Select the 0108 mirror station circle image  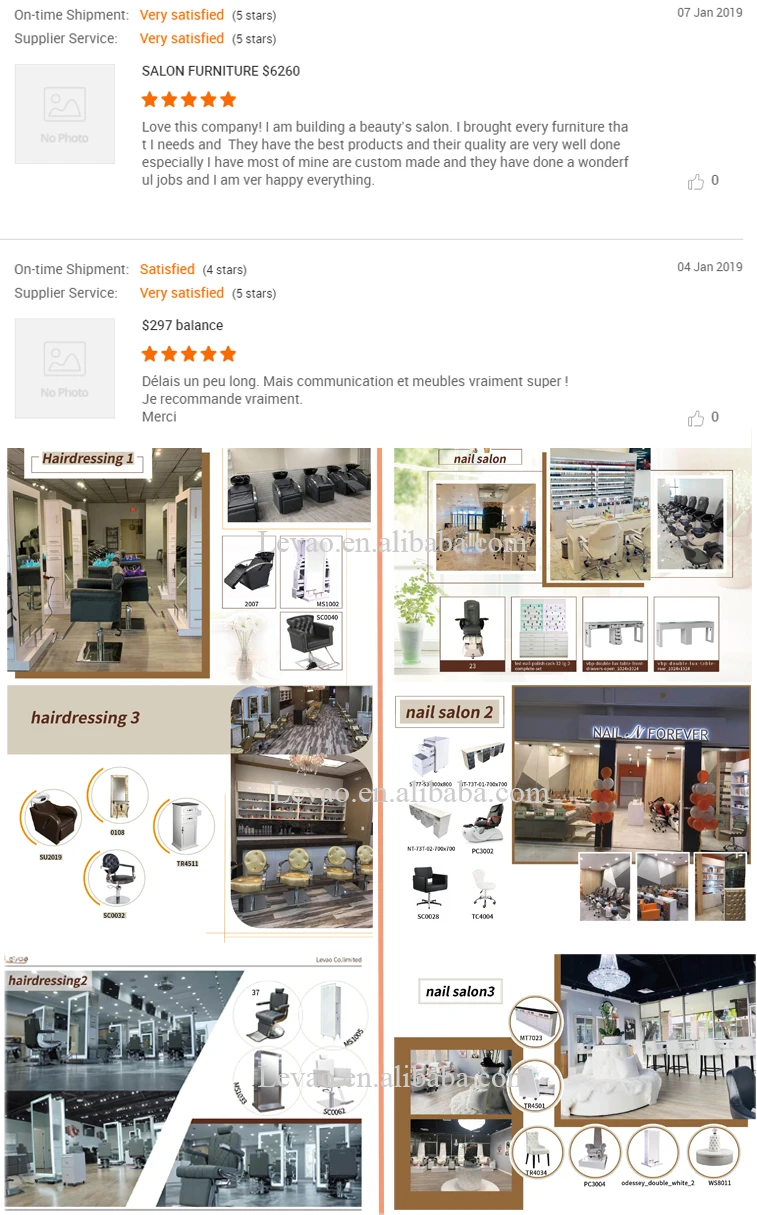click(x=117, y=796)
